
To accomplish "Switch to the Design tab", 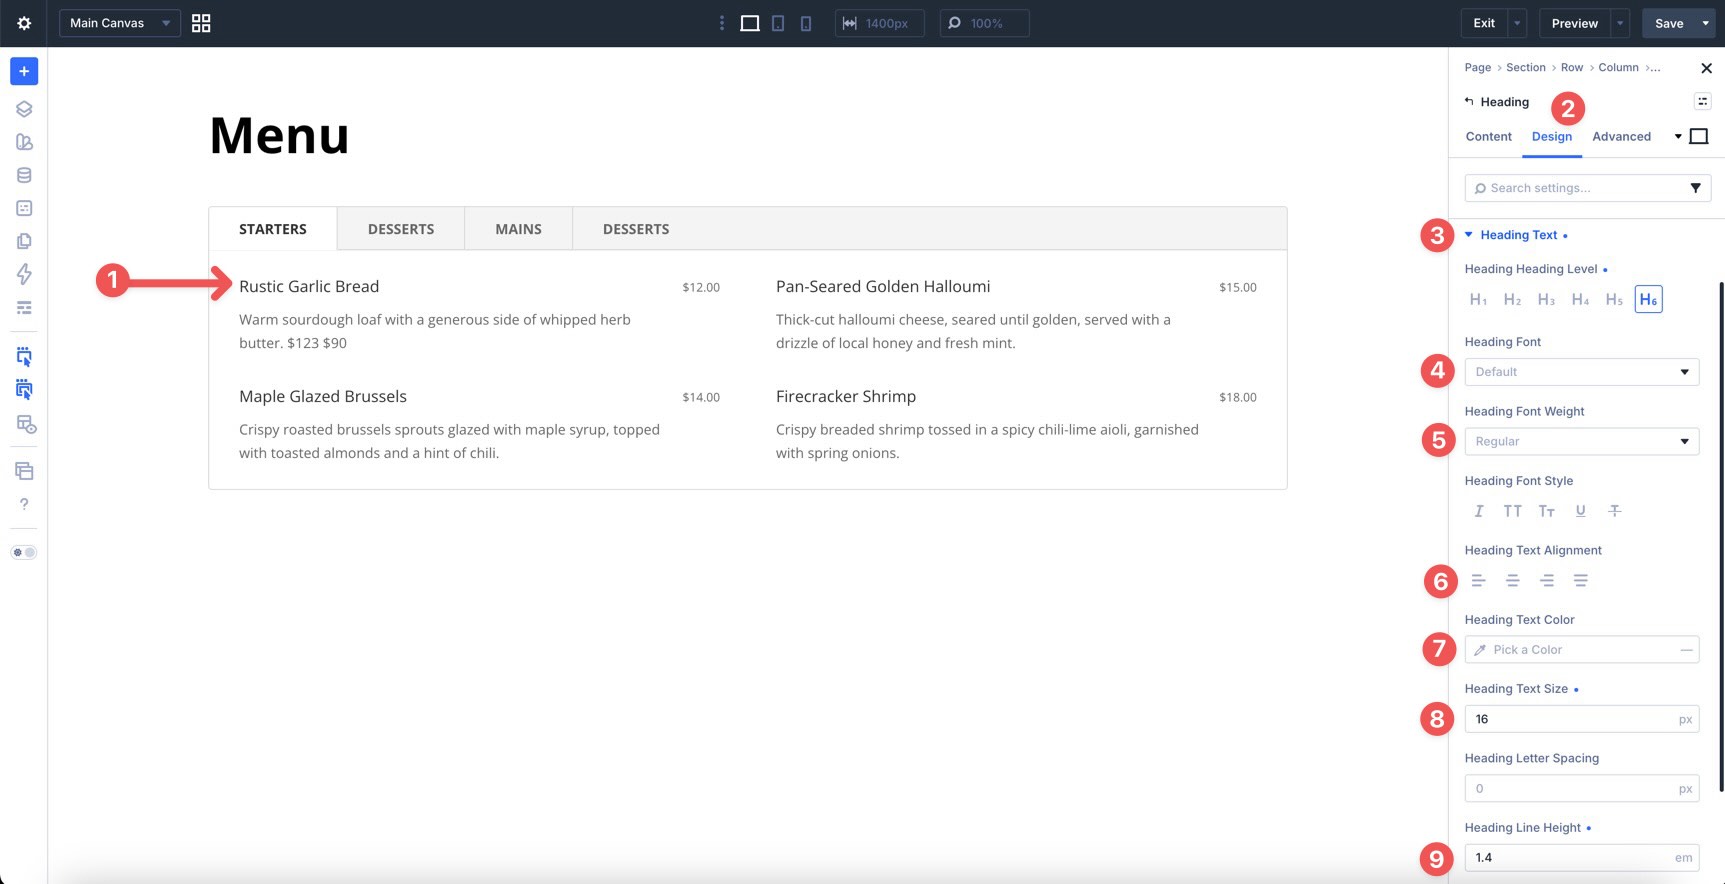I will click(1551, 137).
